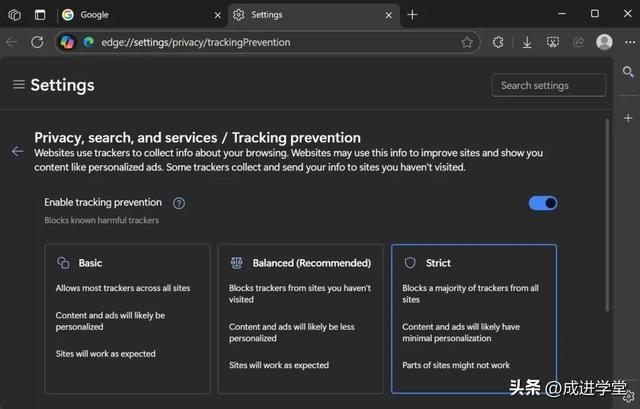Switch to the Settings tab
Image resolution: width=640 pixels, height=409 pixels.
point(313,15)
